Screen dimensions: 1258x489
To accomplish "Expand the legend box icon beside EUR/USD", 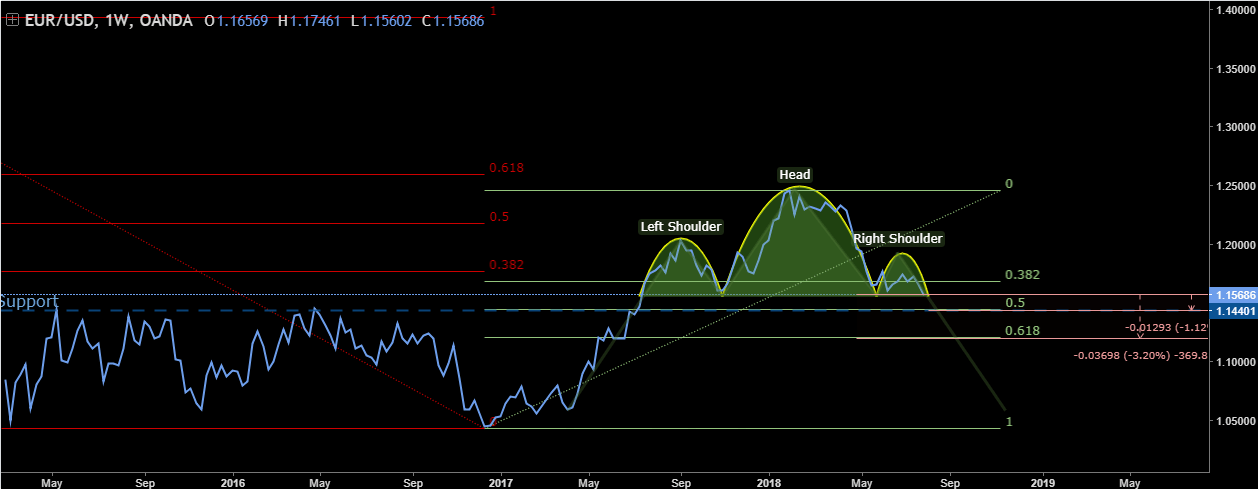I will pos(12,20).
